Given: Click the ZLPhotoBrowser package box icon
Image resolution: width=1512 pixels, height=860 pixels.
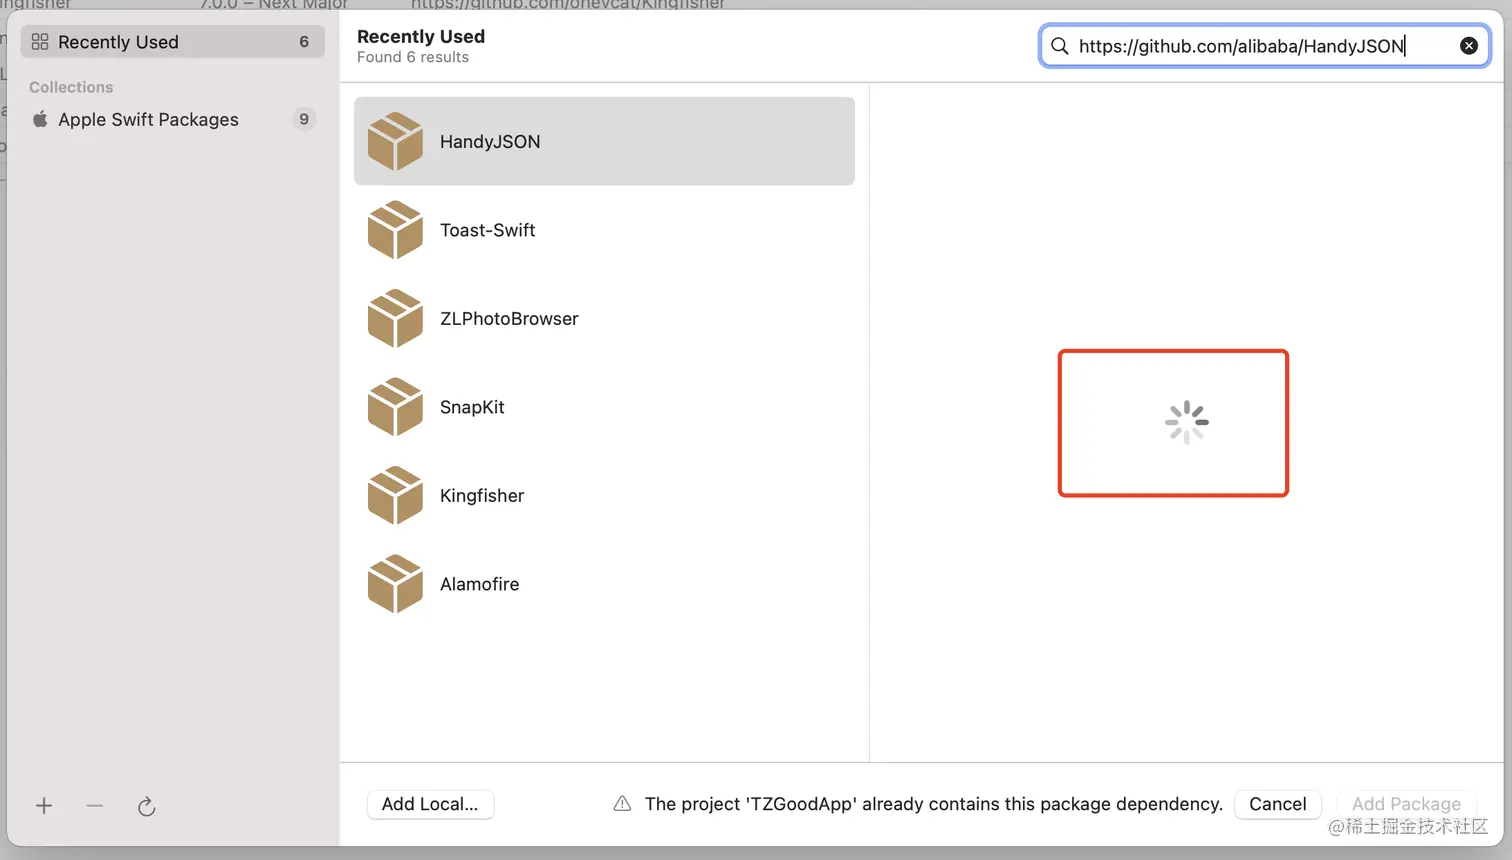Looking at the screenshot, I should coord(395,318).
